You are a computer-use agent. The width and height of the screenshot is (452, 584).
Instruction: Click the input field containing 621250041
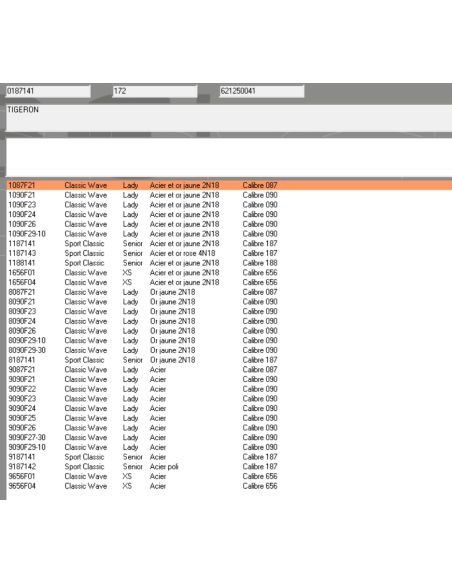(x=262, y=91)
